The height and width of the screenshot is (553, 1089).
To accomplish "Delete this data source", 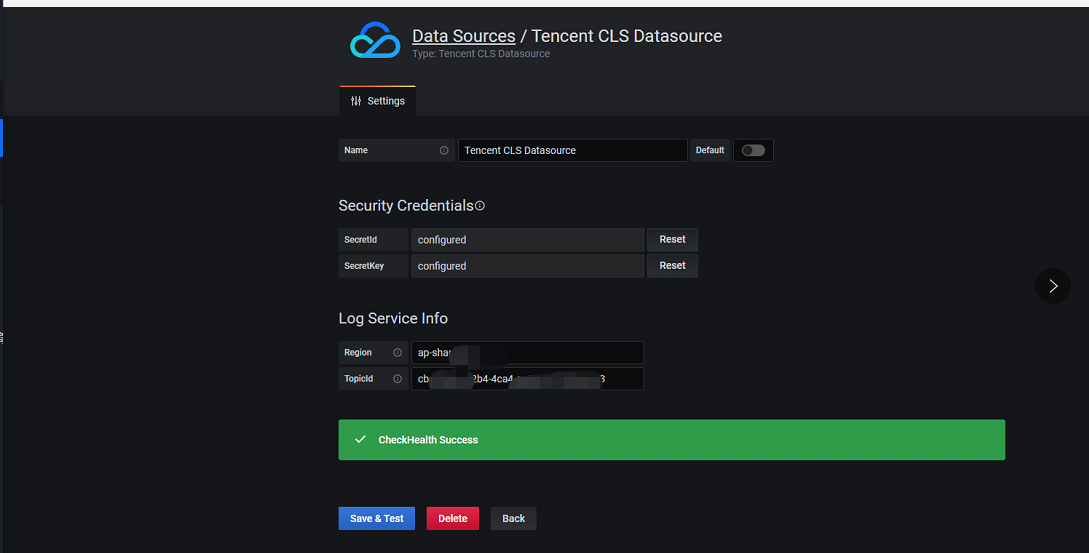I will coord(453,518).
